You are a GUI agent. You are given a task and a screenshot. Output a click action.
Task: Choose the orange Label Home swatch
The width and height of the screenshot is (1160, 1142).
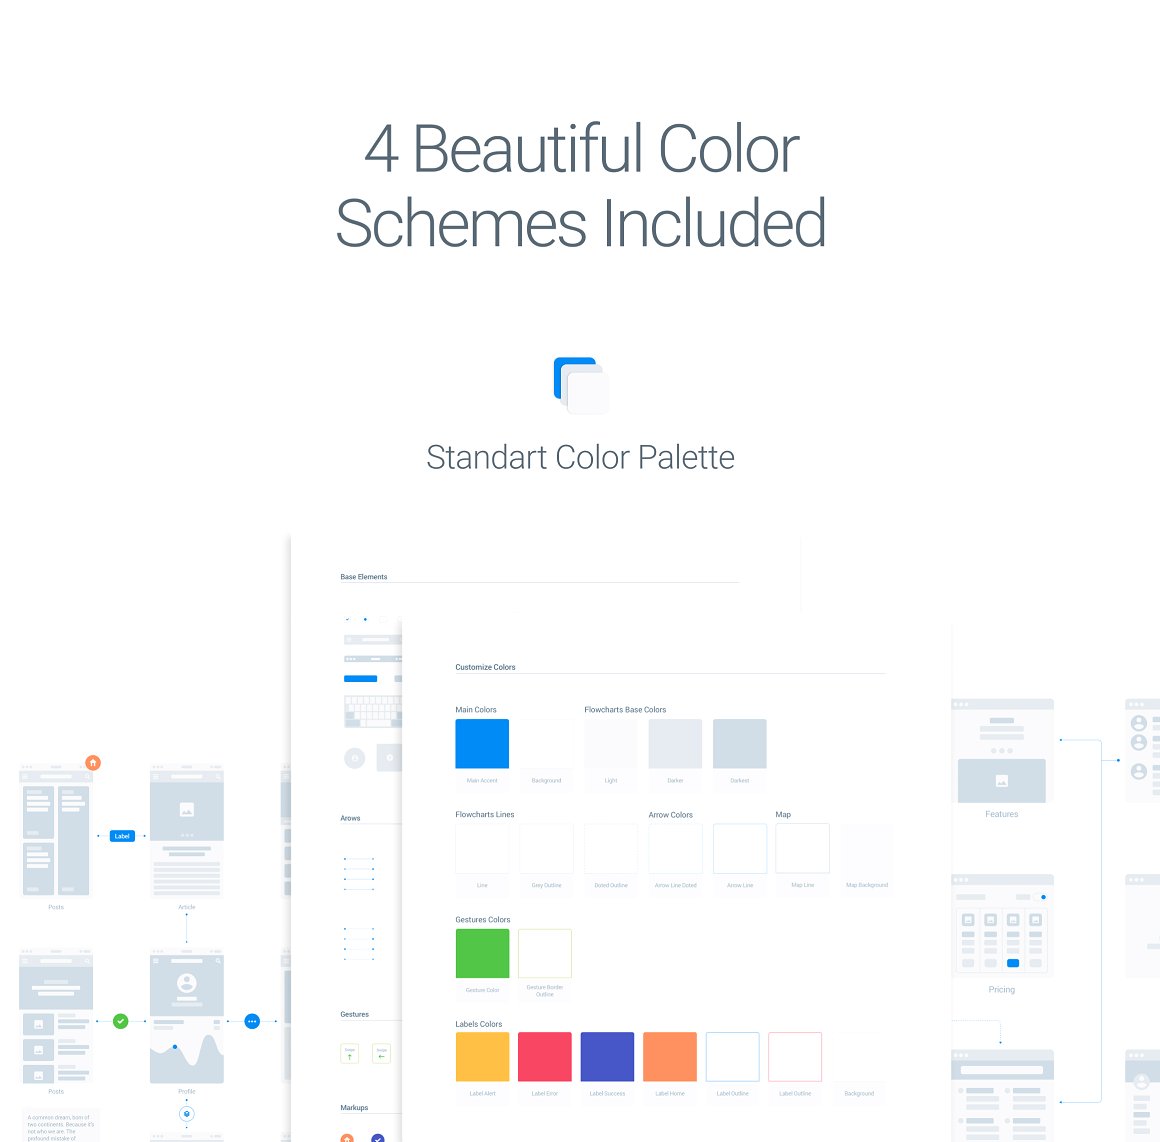[x=670, y=1057]
